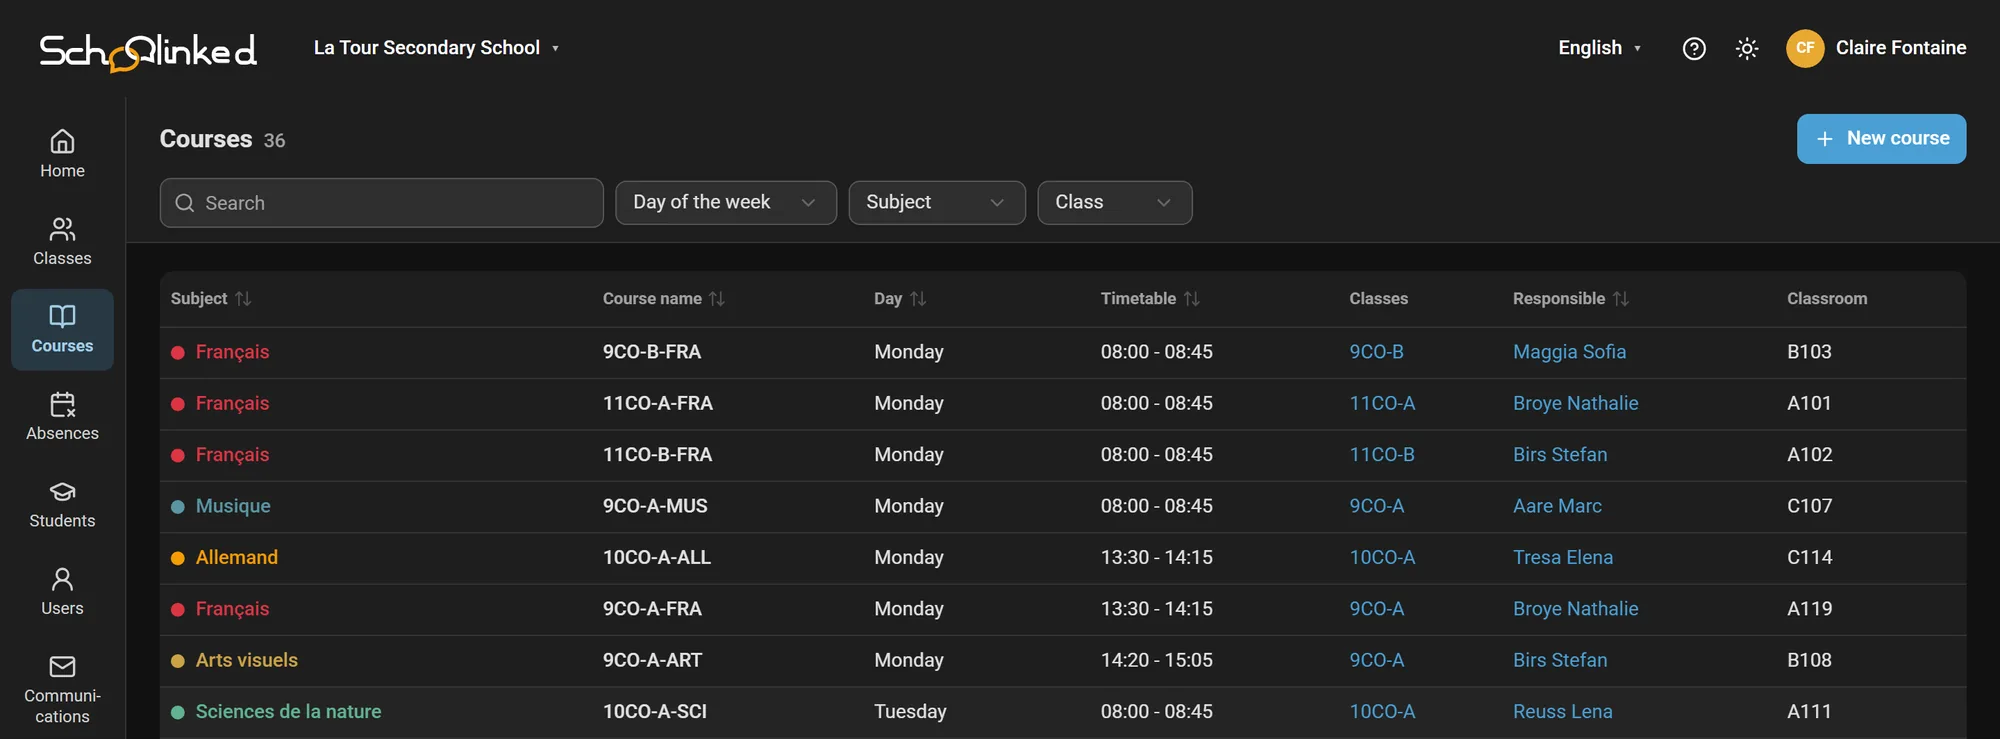Sort the table by Day
Image resolution: width=2000 pixels, height=739 pixels.
click(x=918, y=299)
